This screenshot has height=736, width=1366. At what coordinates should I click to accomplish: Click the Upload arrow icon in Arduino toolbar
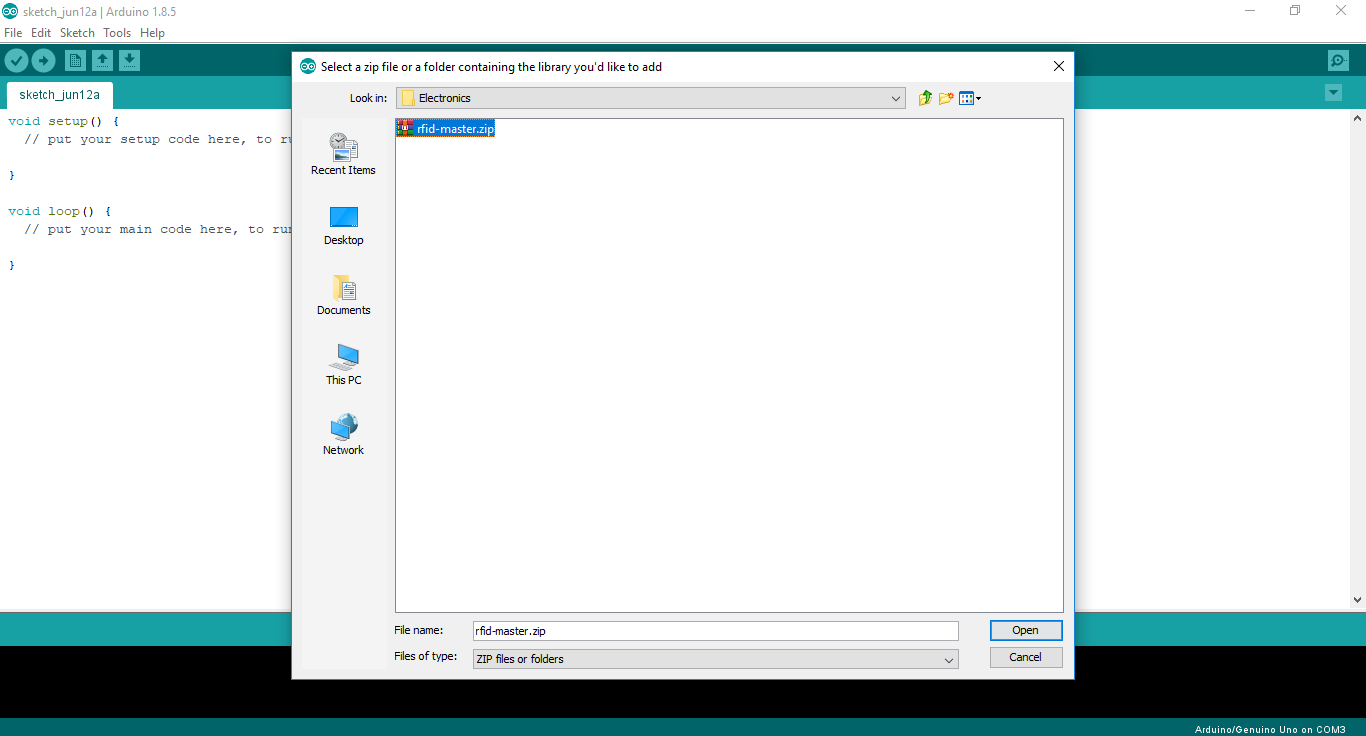pyautogui.click(x=44, y=61)
